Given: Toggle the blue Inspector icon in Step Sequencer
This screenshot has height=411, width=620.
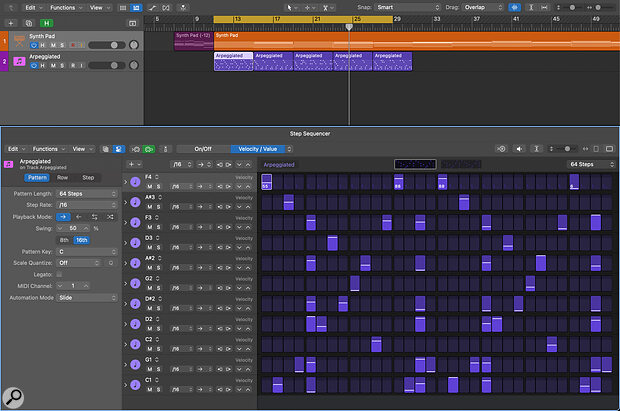Looking at the screenshot, I should (x=118, y=149).
